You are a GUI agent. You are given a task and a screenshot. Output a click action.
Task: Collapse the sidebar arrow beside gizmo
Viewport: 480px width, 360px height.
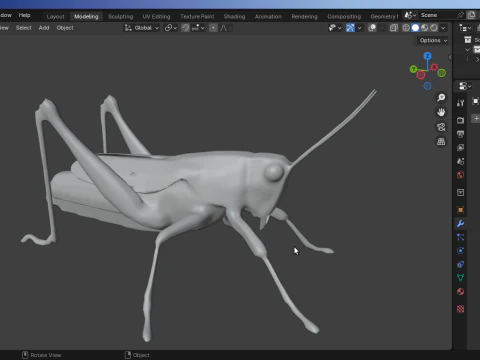click(450, 57)
